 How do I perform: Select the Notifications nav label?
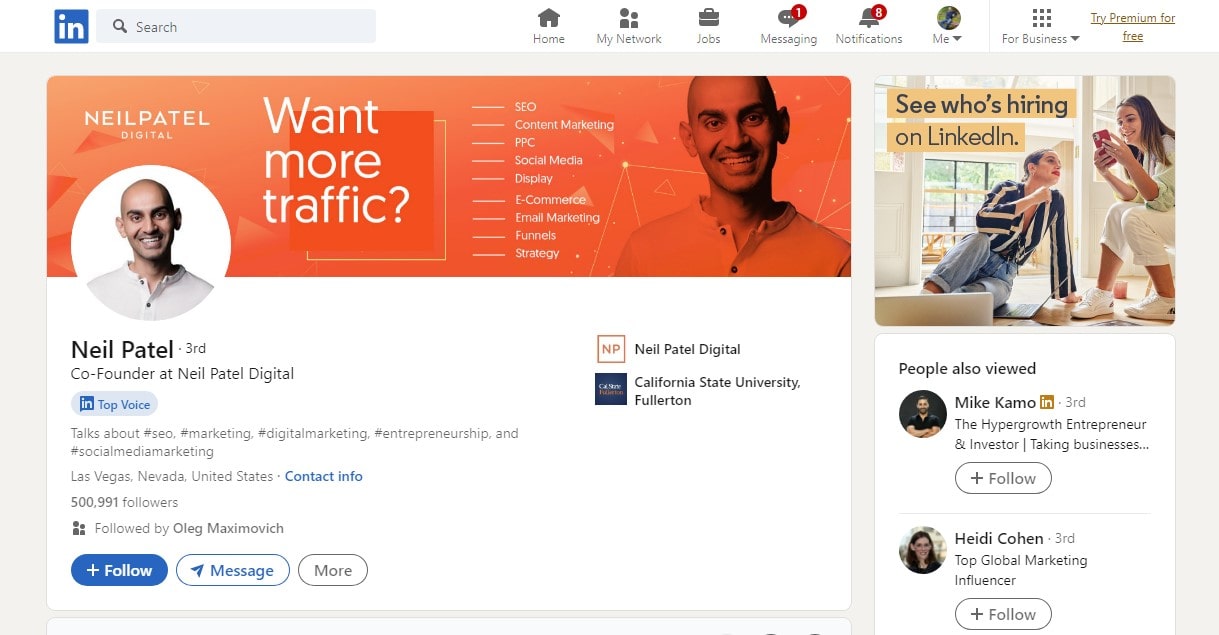[x=869, y=39]
